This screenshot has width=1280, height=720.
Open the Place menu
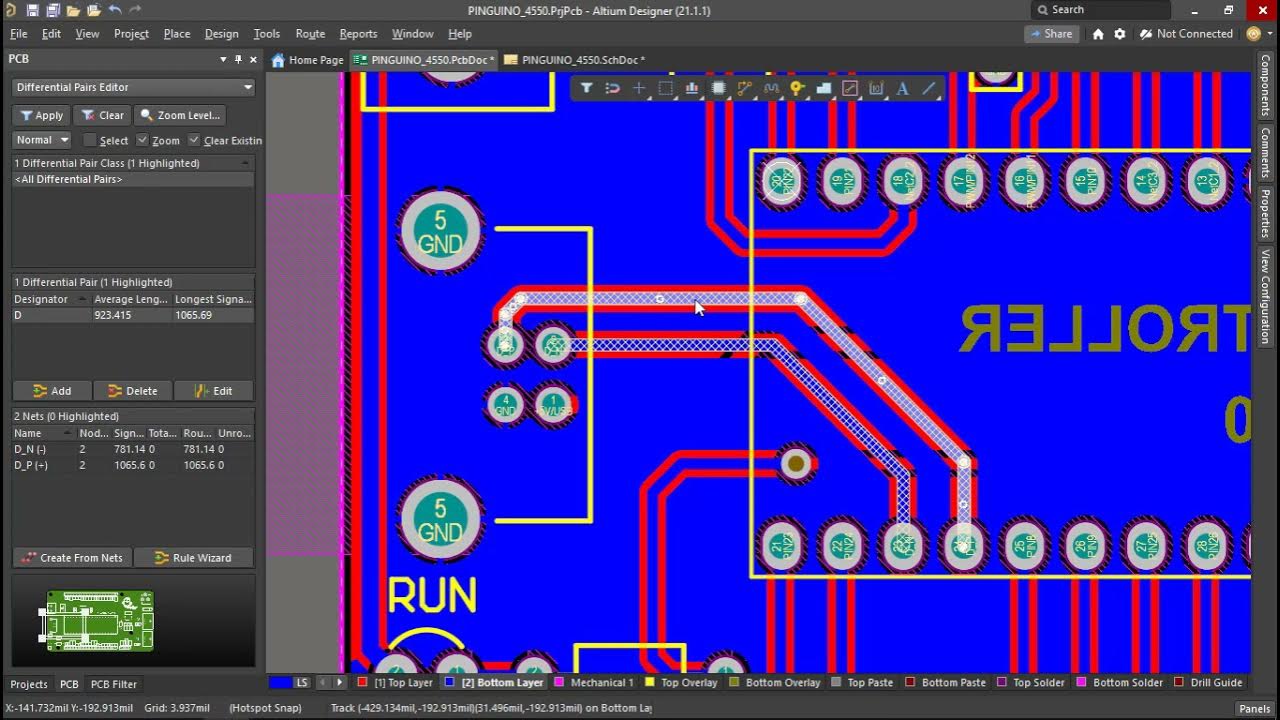tap(177, 34)
